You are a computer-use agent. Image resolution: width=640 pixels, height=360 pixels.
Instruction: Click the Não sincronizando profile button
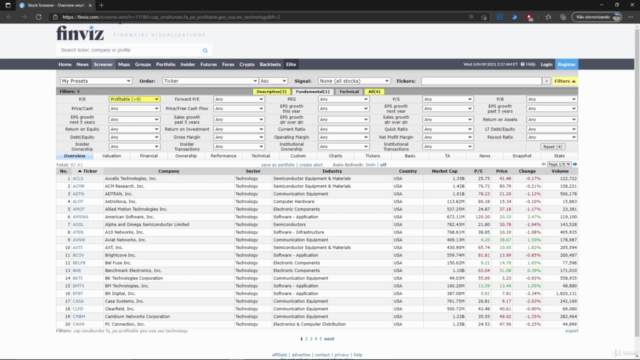(x=597, y=17)
